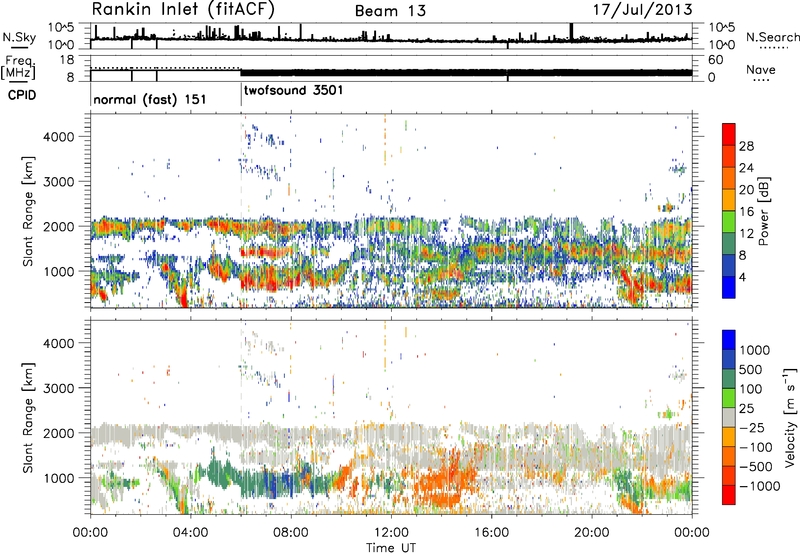Click the '20:00' time axis label
The width and height of the screenshot is (800, 554).
pos(591,533)
